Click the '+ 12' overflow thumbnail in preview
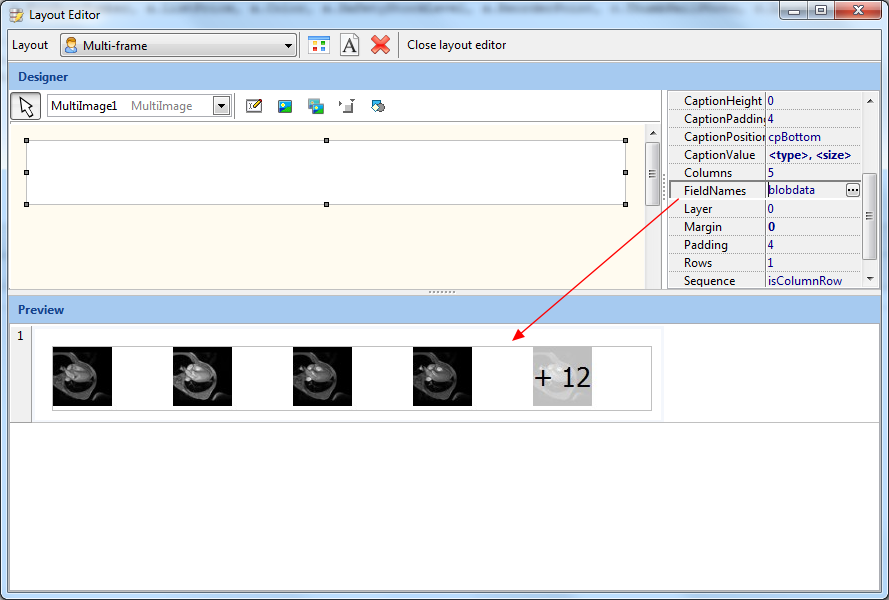Viewport: 889px width, 600px height. pyautogui.click(x=562, y=377)
